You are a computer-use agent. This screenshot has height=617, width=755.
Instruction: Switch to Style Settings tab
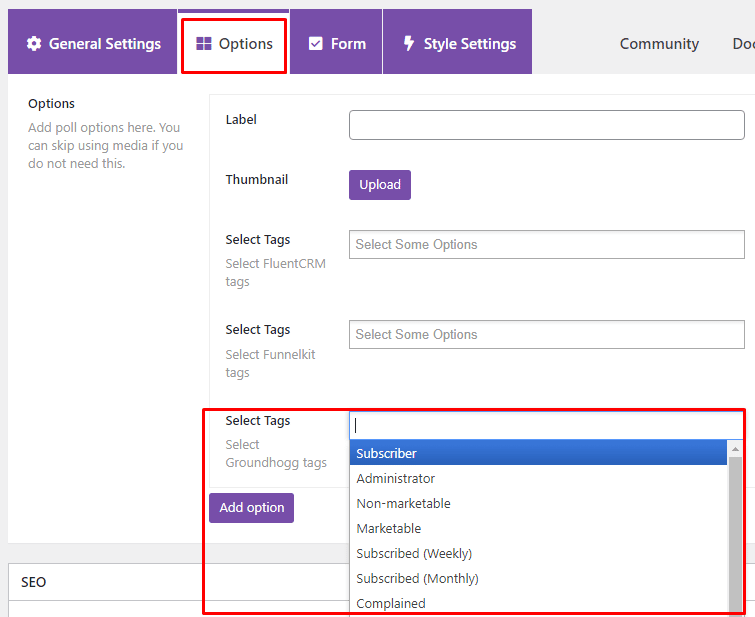click(x=457, y=42)
